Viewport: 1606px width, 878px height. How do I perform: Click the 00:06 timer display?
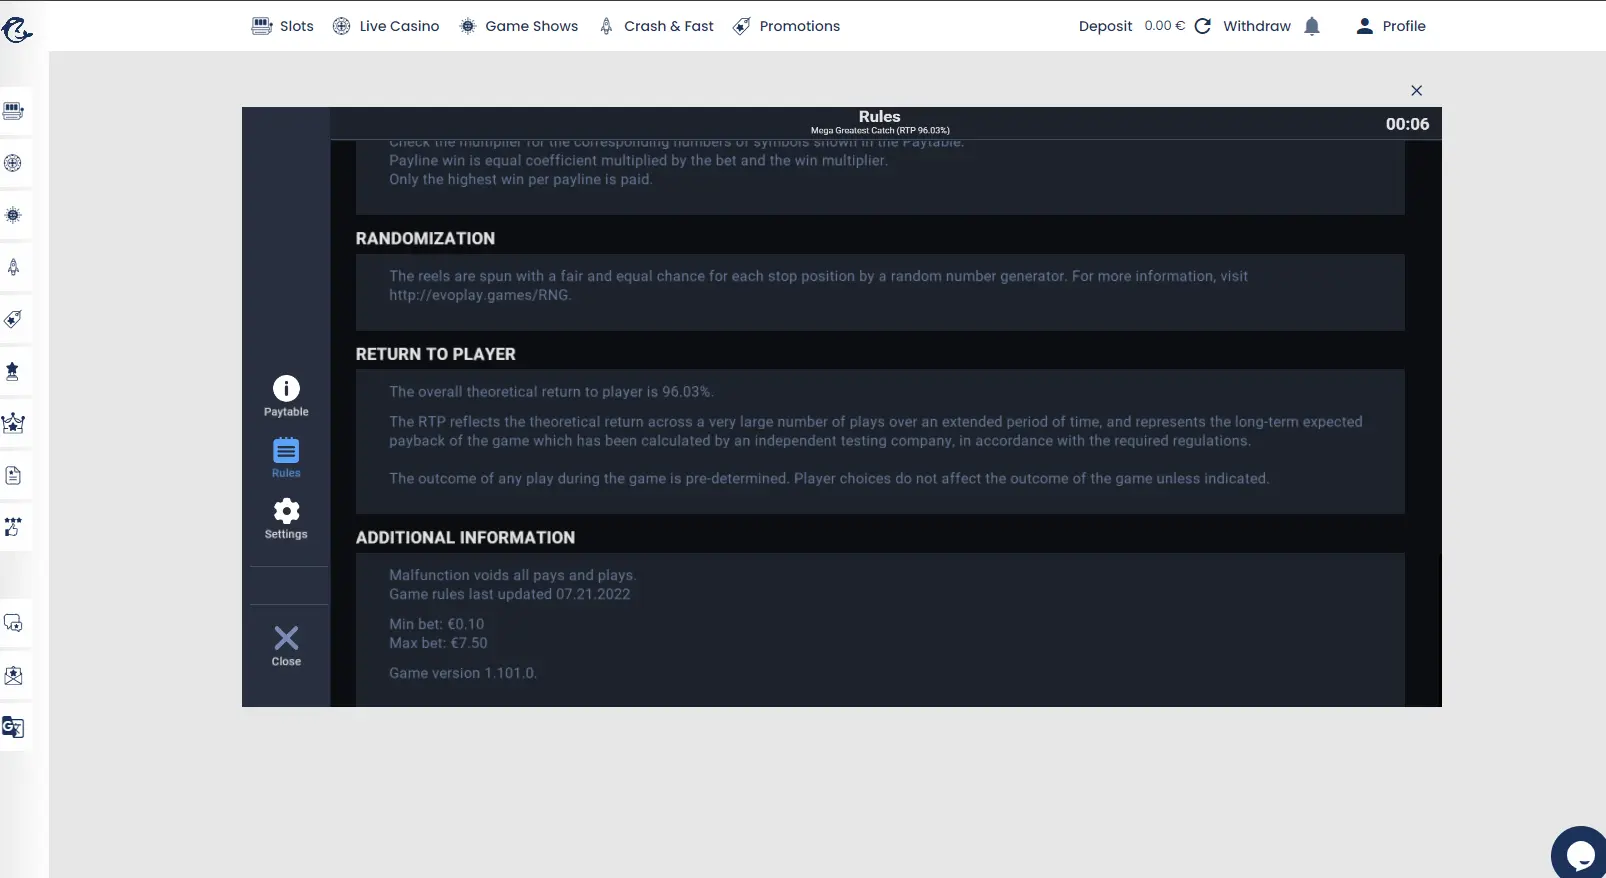1407,124
